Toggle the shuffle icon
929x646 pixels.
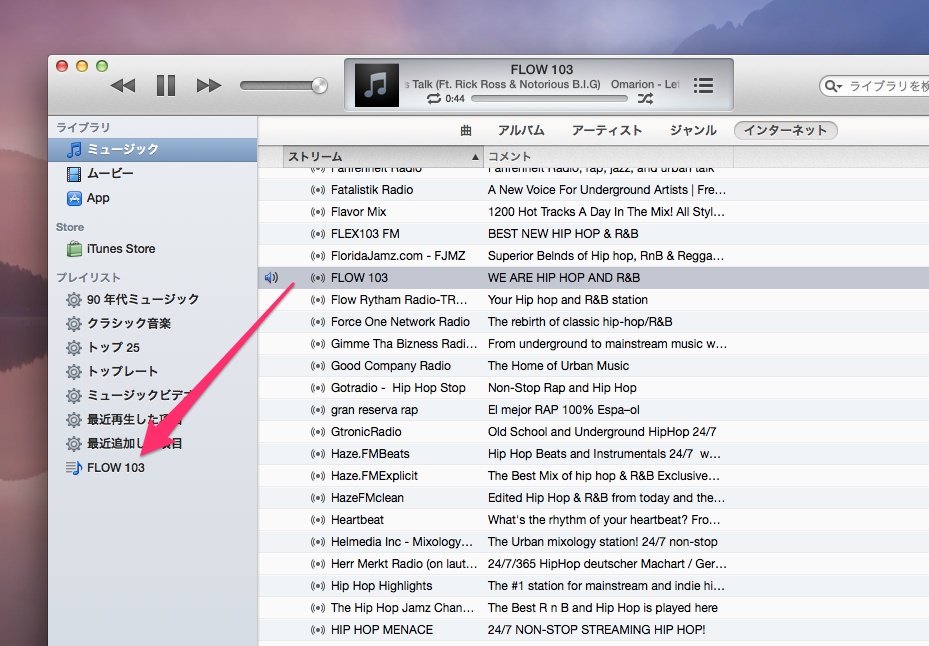(x=645, y=98)
